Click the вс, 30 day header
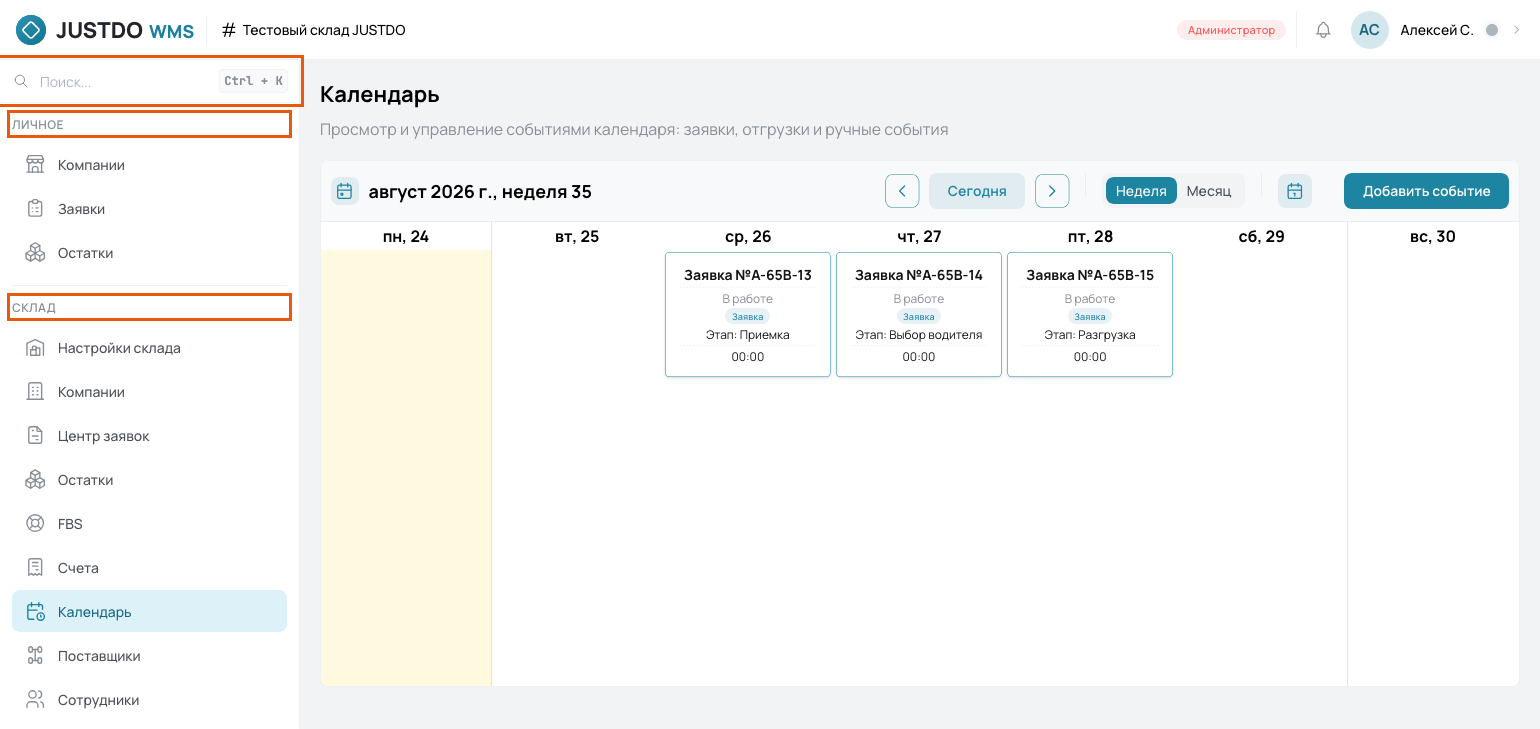 [x=1433, y=236]
